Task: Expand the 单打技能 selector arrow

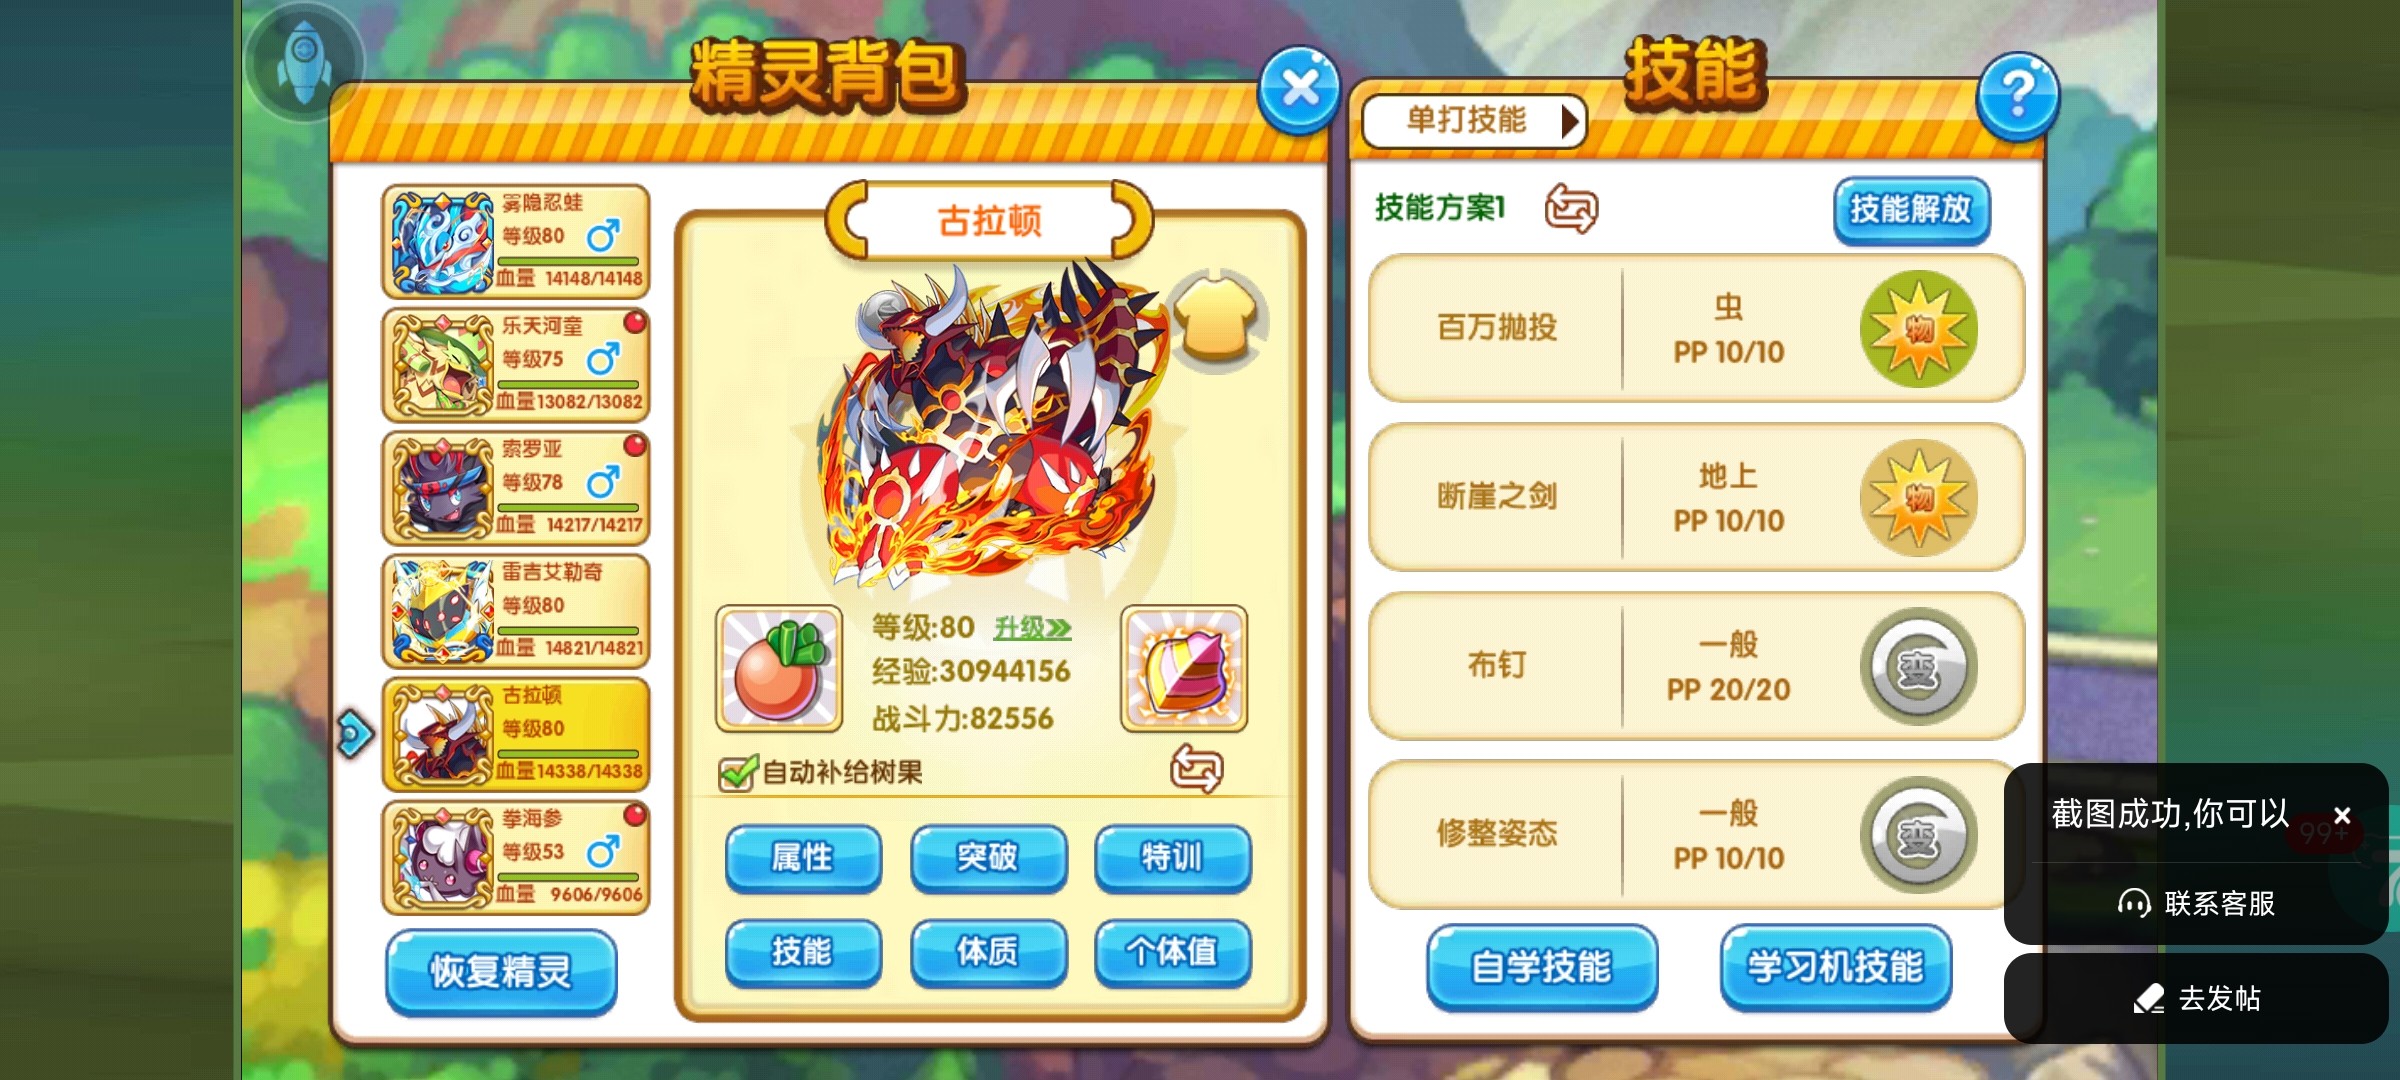Action: [1570, 121]
